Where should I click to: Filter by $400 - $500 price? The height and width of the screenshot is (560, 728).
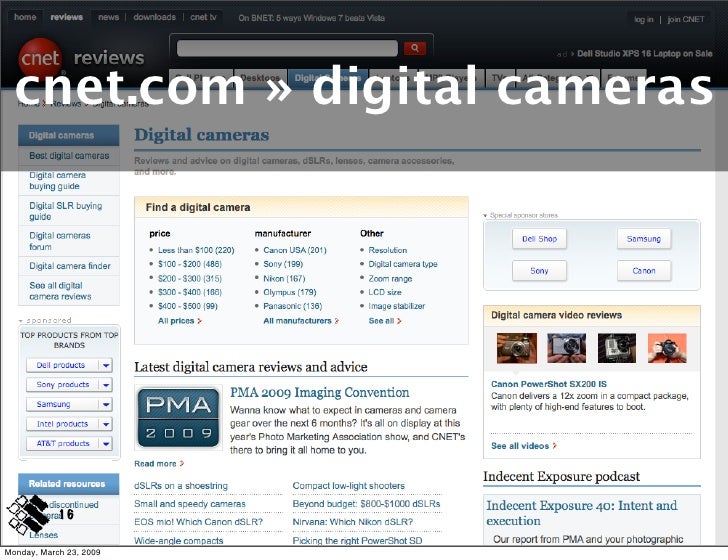pos(188,306)
